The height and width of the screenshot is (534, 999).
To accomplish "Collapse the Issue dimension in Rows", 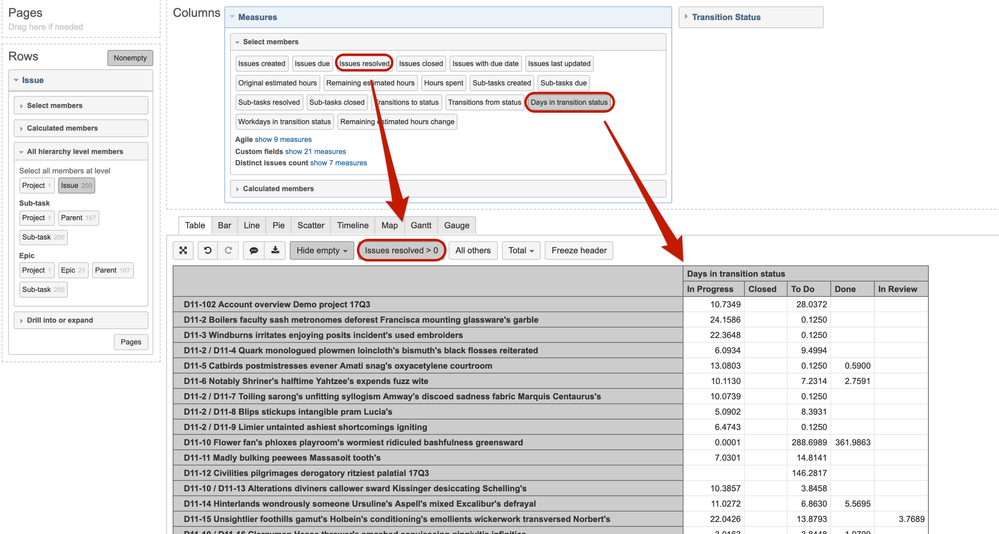I will 17,80.
